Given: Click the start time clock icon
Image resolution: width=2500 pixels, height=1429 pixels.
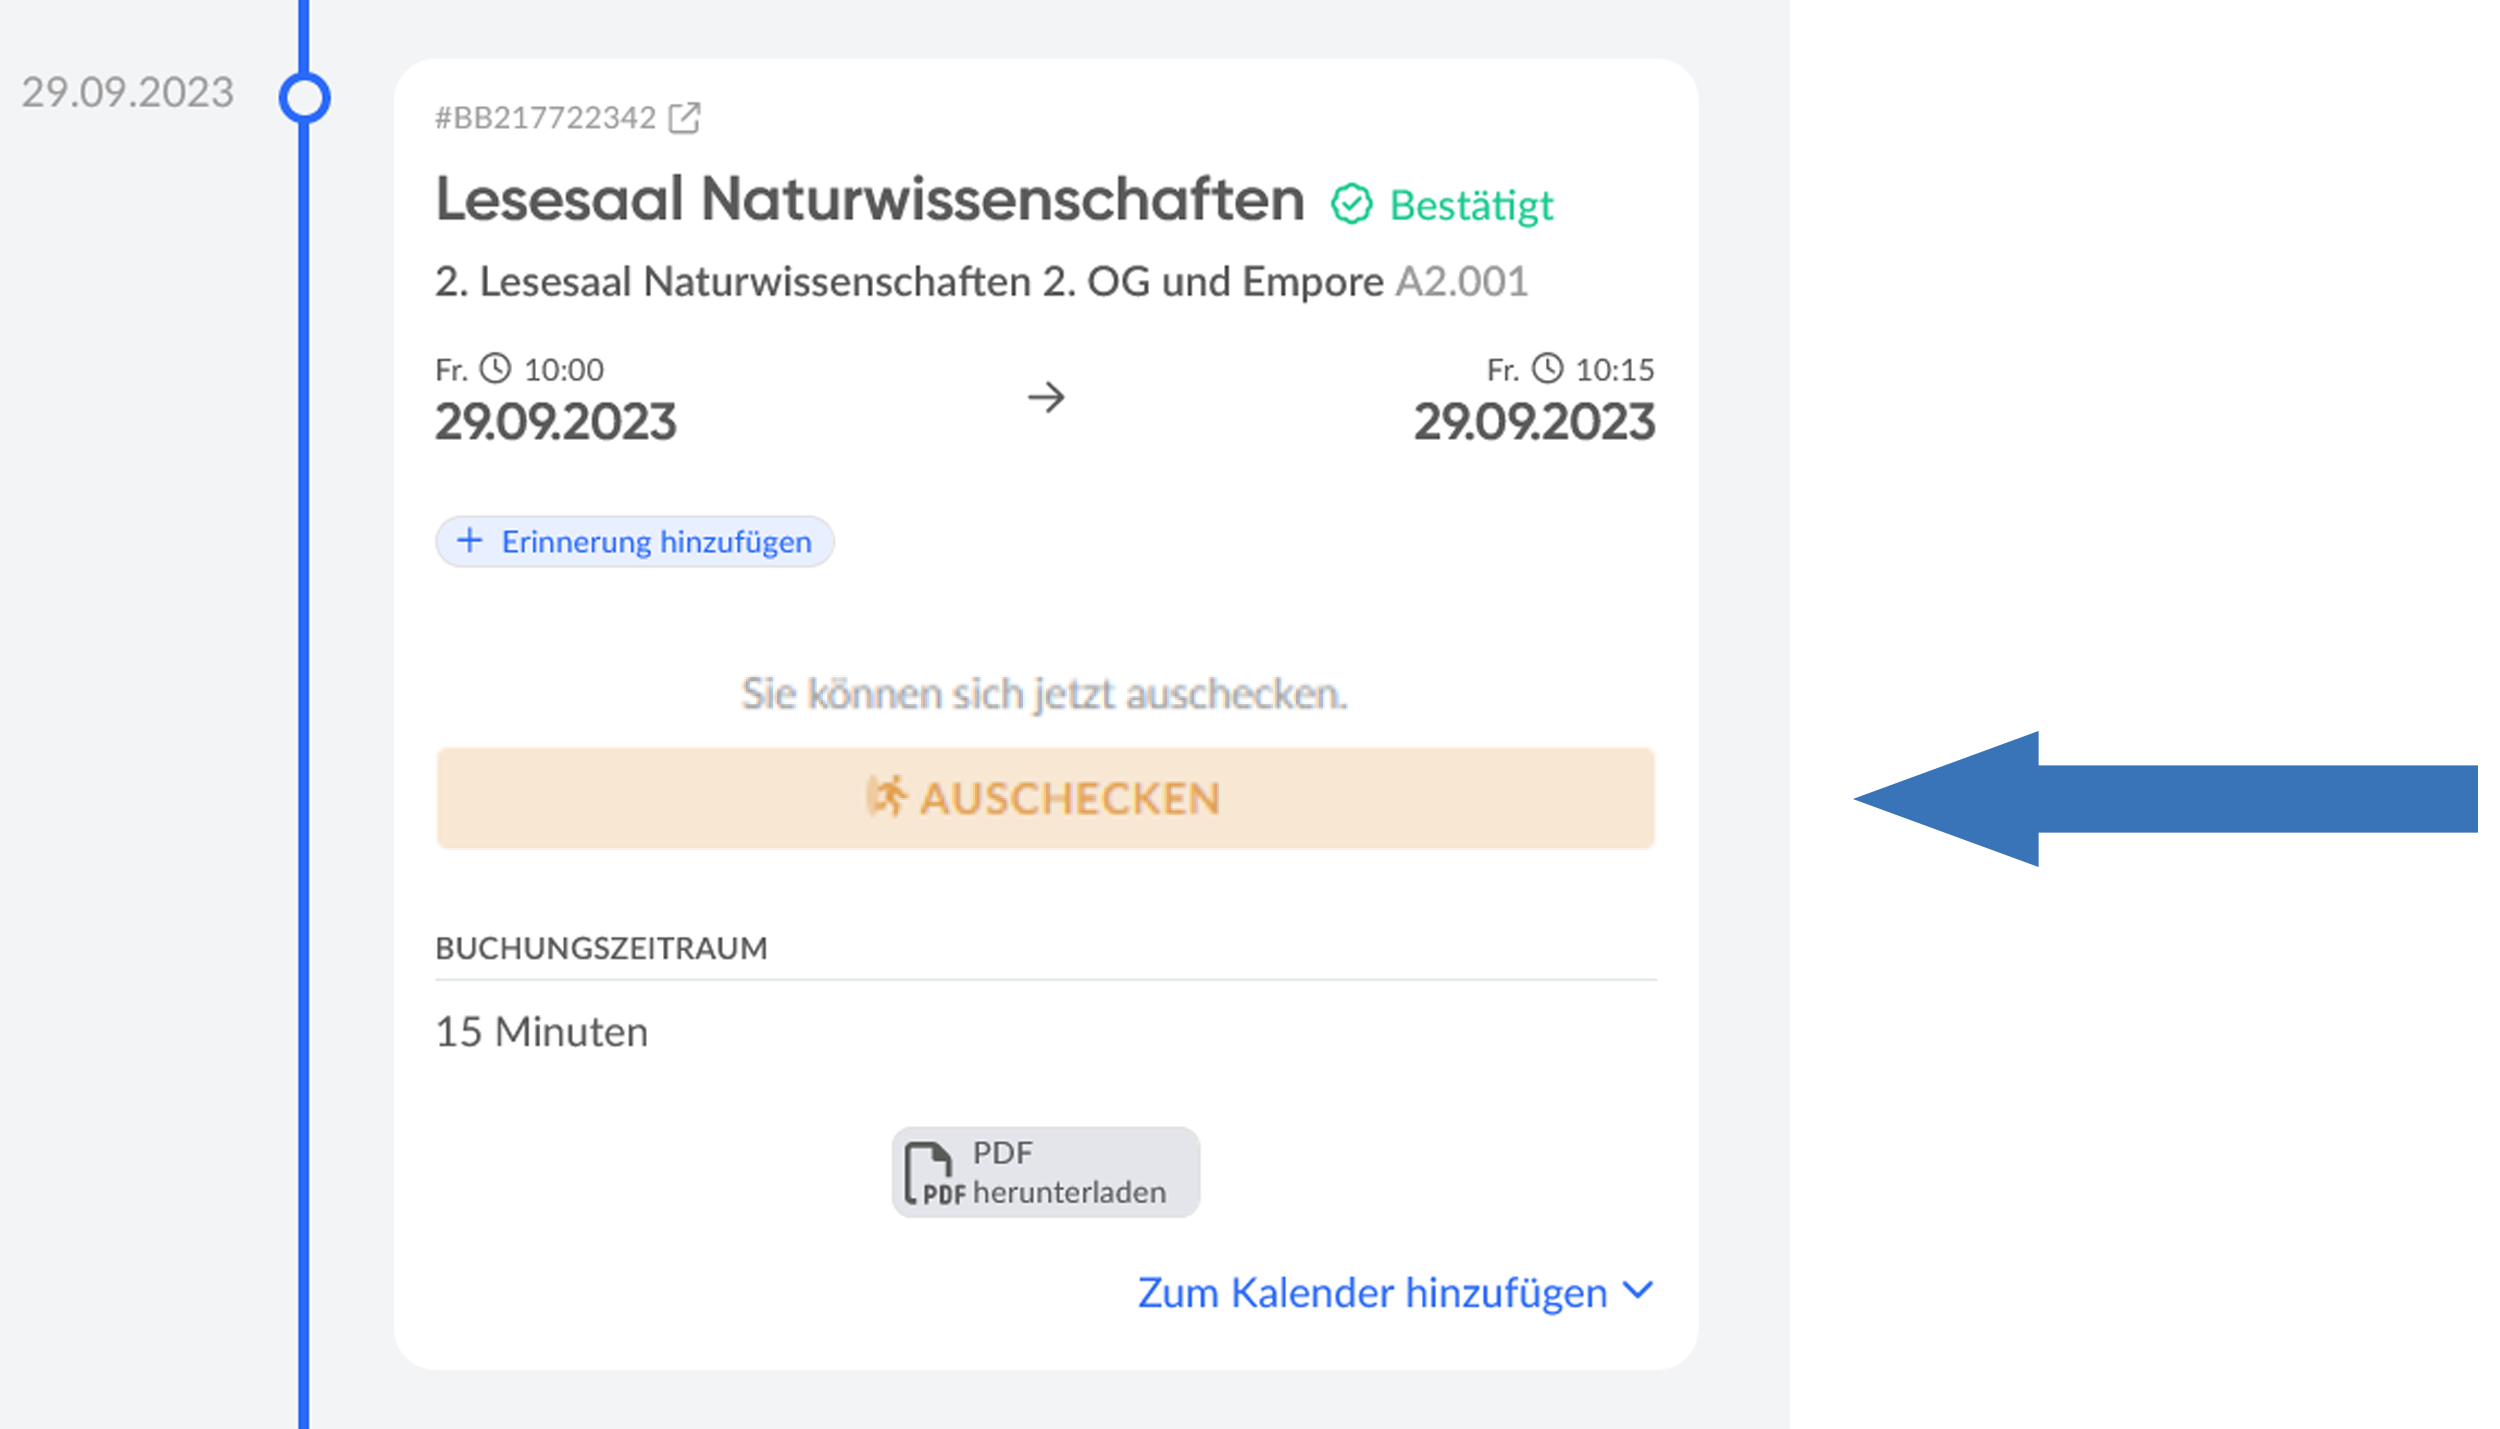Looking at the screenshot, I should (495, 368).
